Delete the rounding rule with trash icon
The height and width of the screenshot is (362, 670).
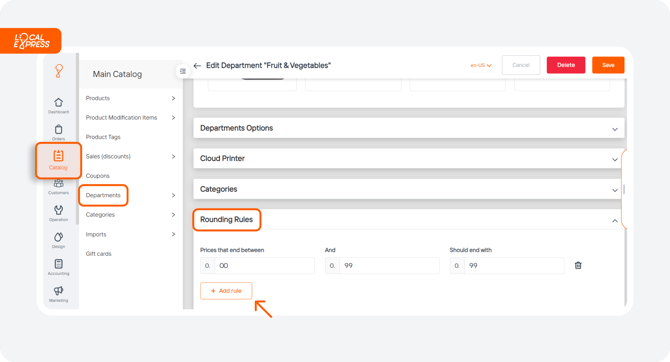578,265
